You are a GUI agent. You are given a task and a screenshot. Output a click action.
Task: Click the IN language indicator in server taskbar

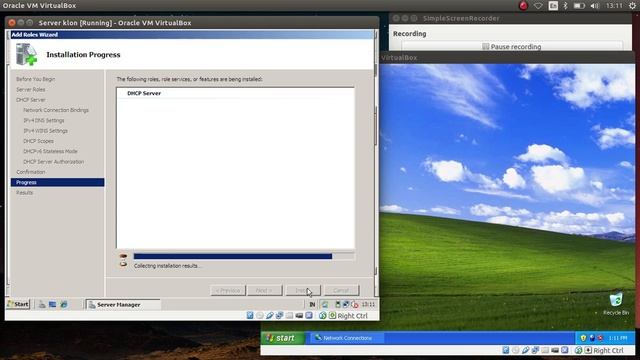[312, 304]
